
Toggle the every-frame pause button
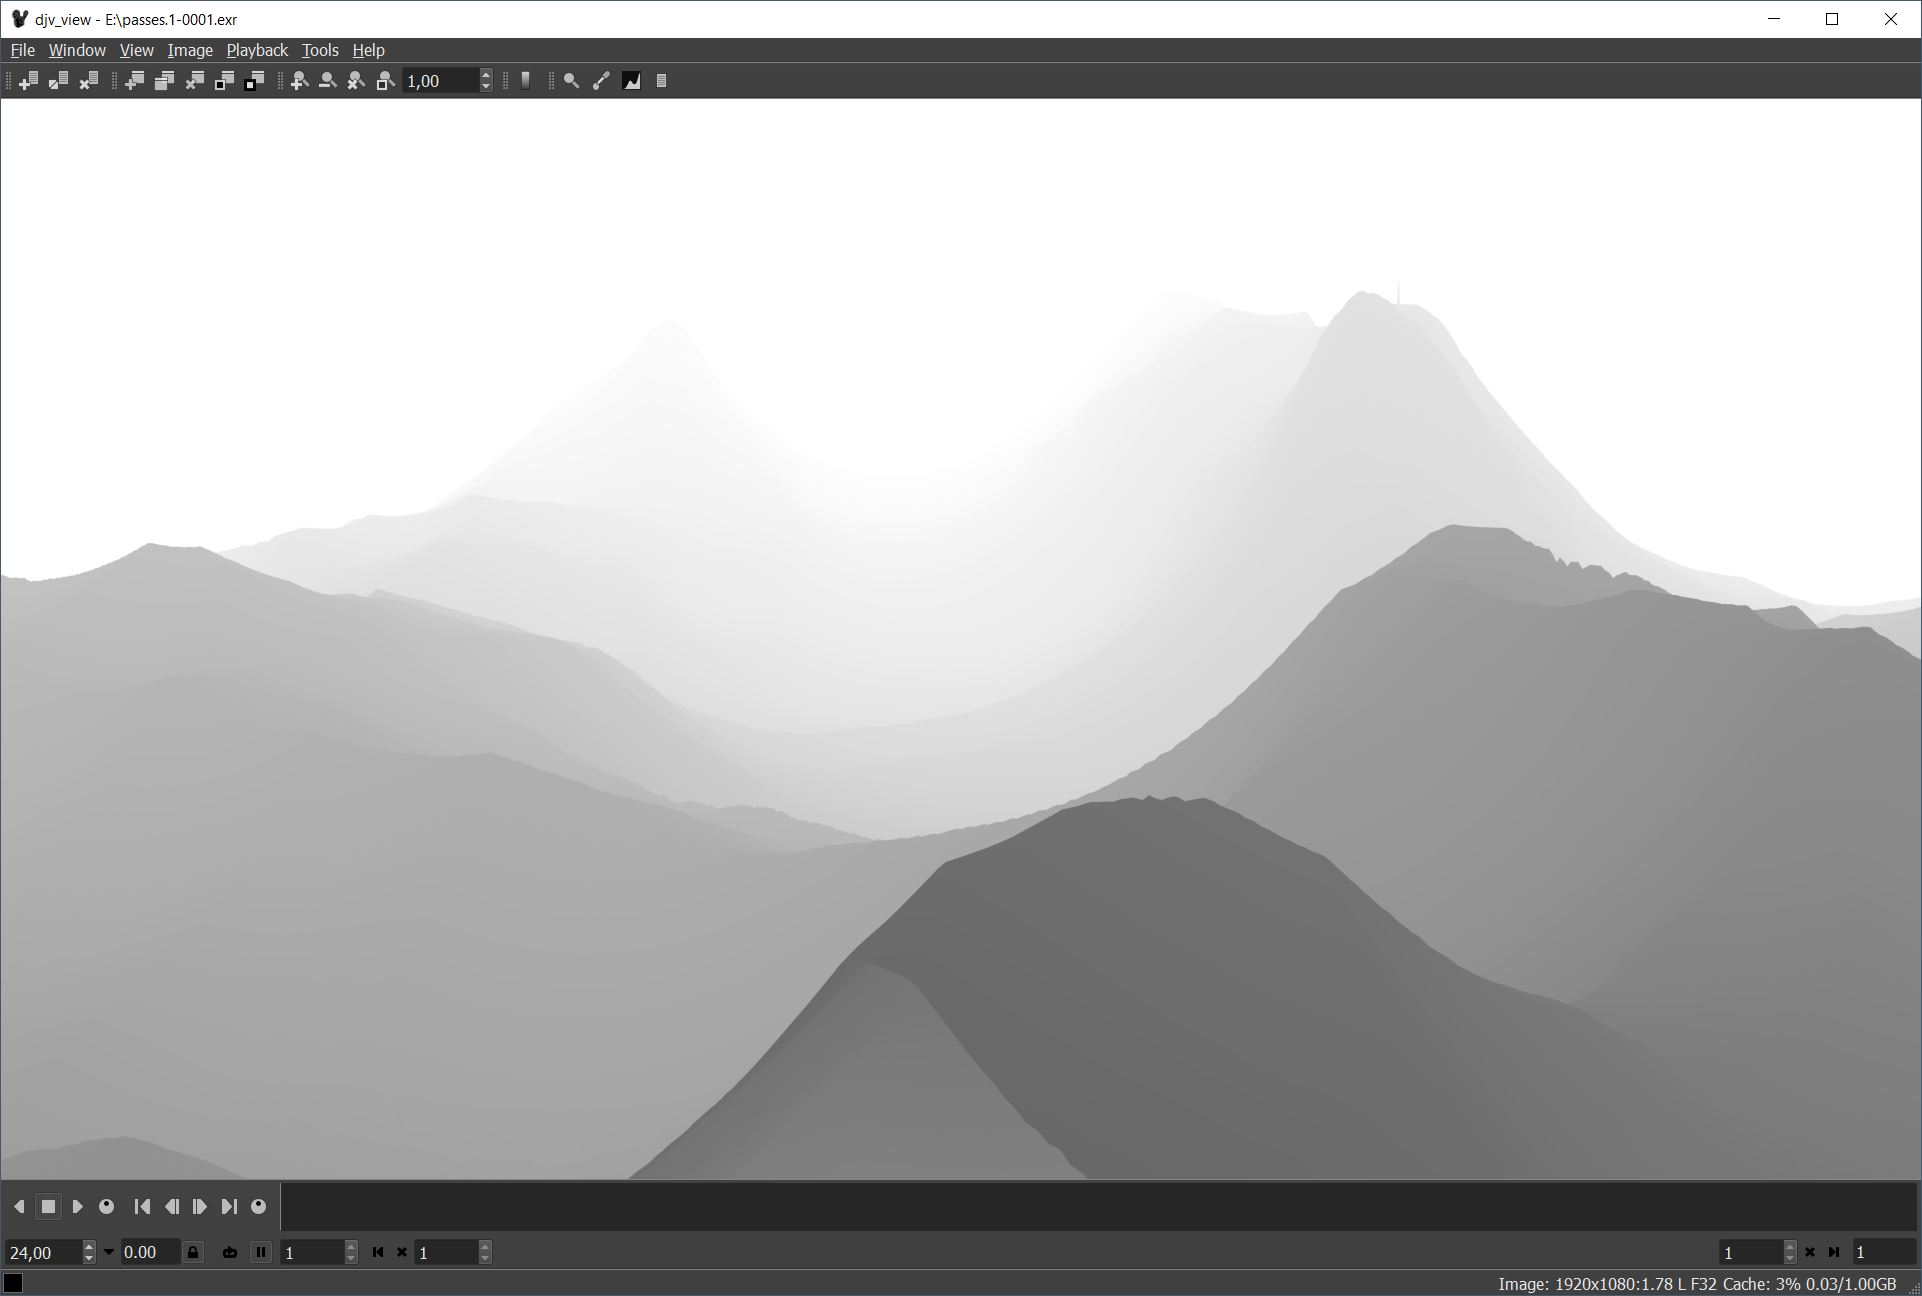pyautogui.click(x=260, y=1252)
